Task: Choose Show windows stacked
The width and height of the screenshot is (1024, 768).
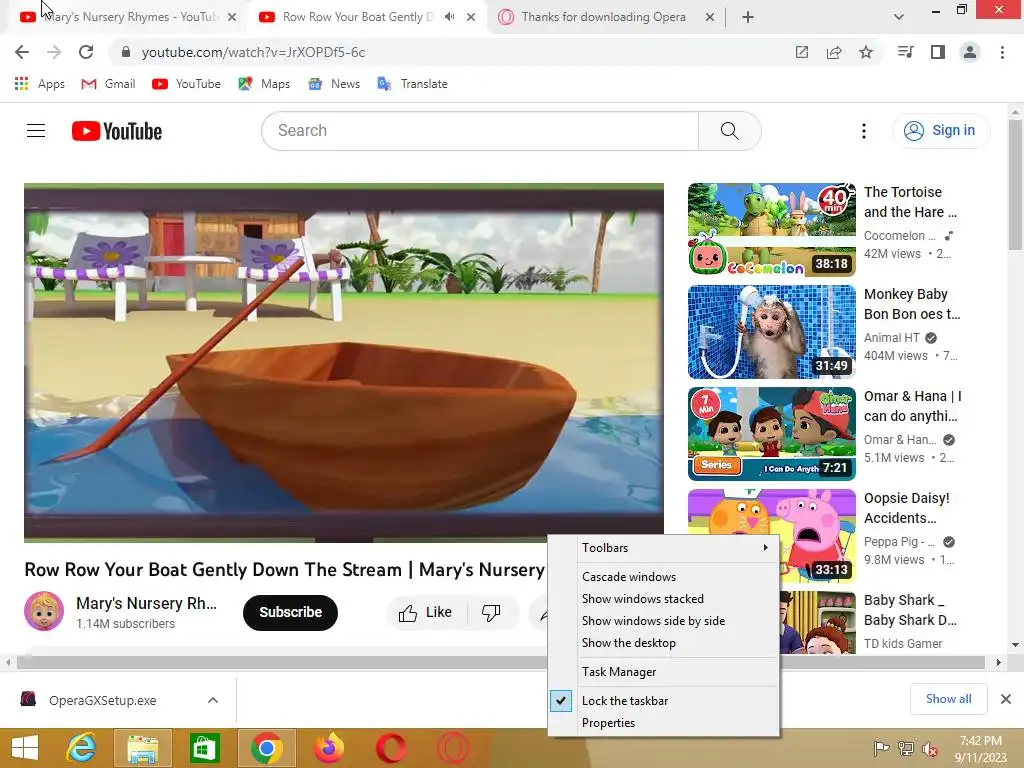Action: [x=664, y=599]
